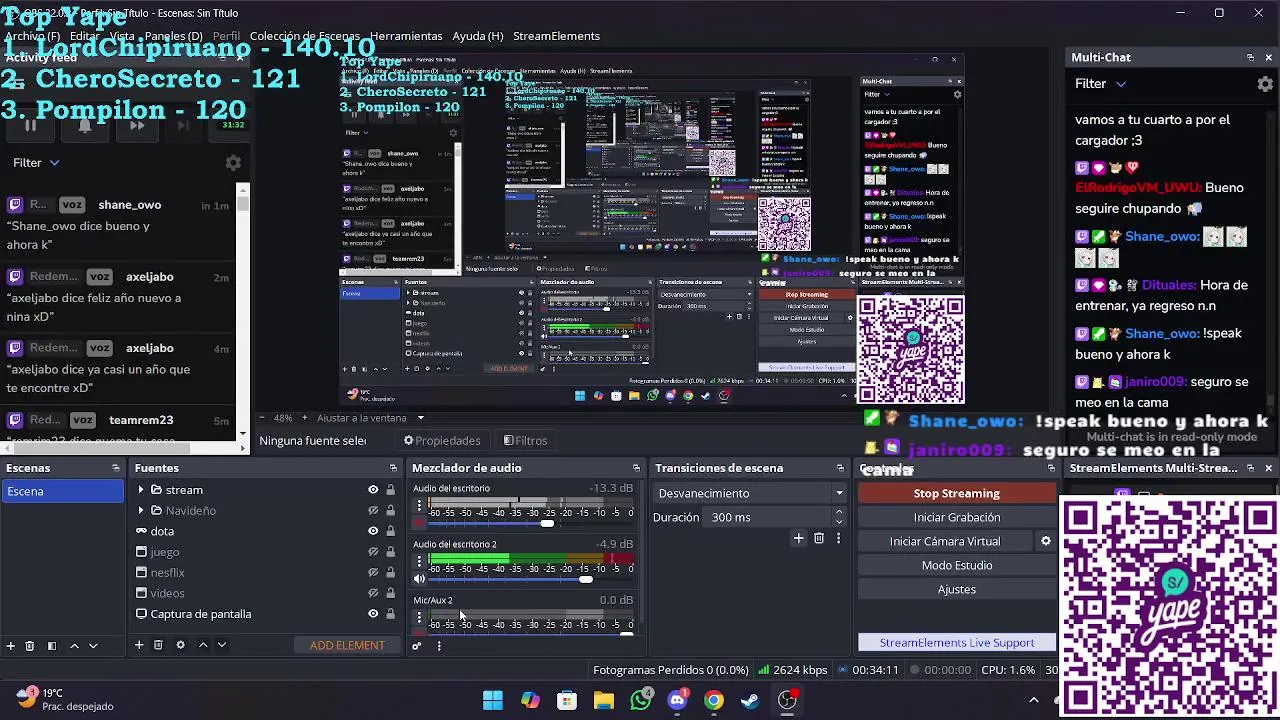Open the Colección de Escenas menu
This screenshot has height=720, width=1280.
304,36
